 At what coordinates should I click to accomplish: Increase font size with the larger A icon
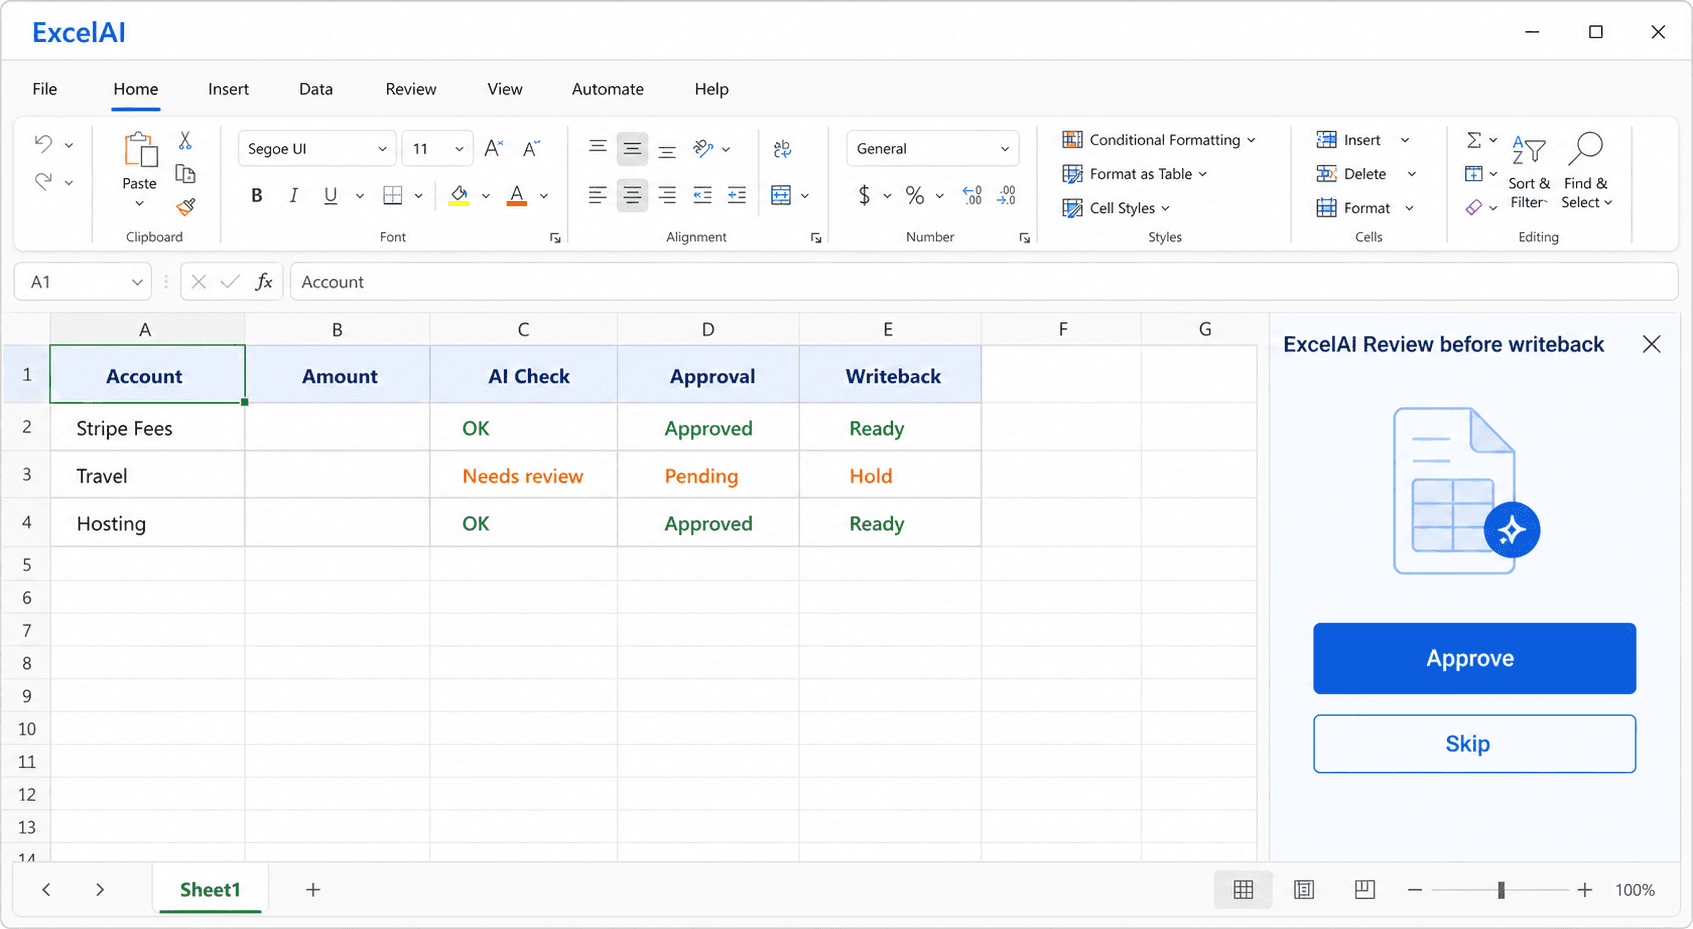click(493, 149)
